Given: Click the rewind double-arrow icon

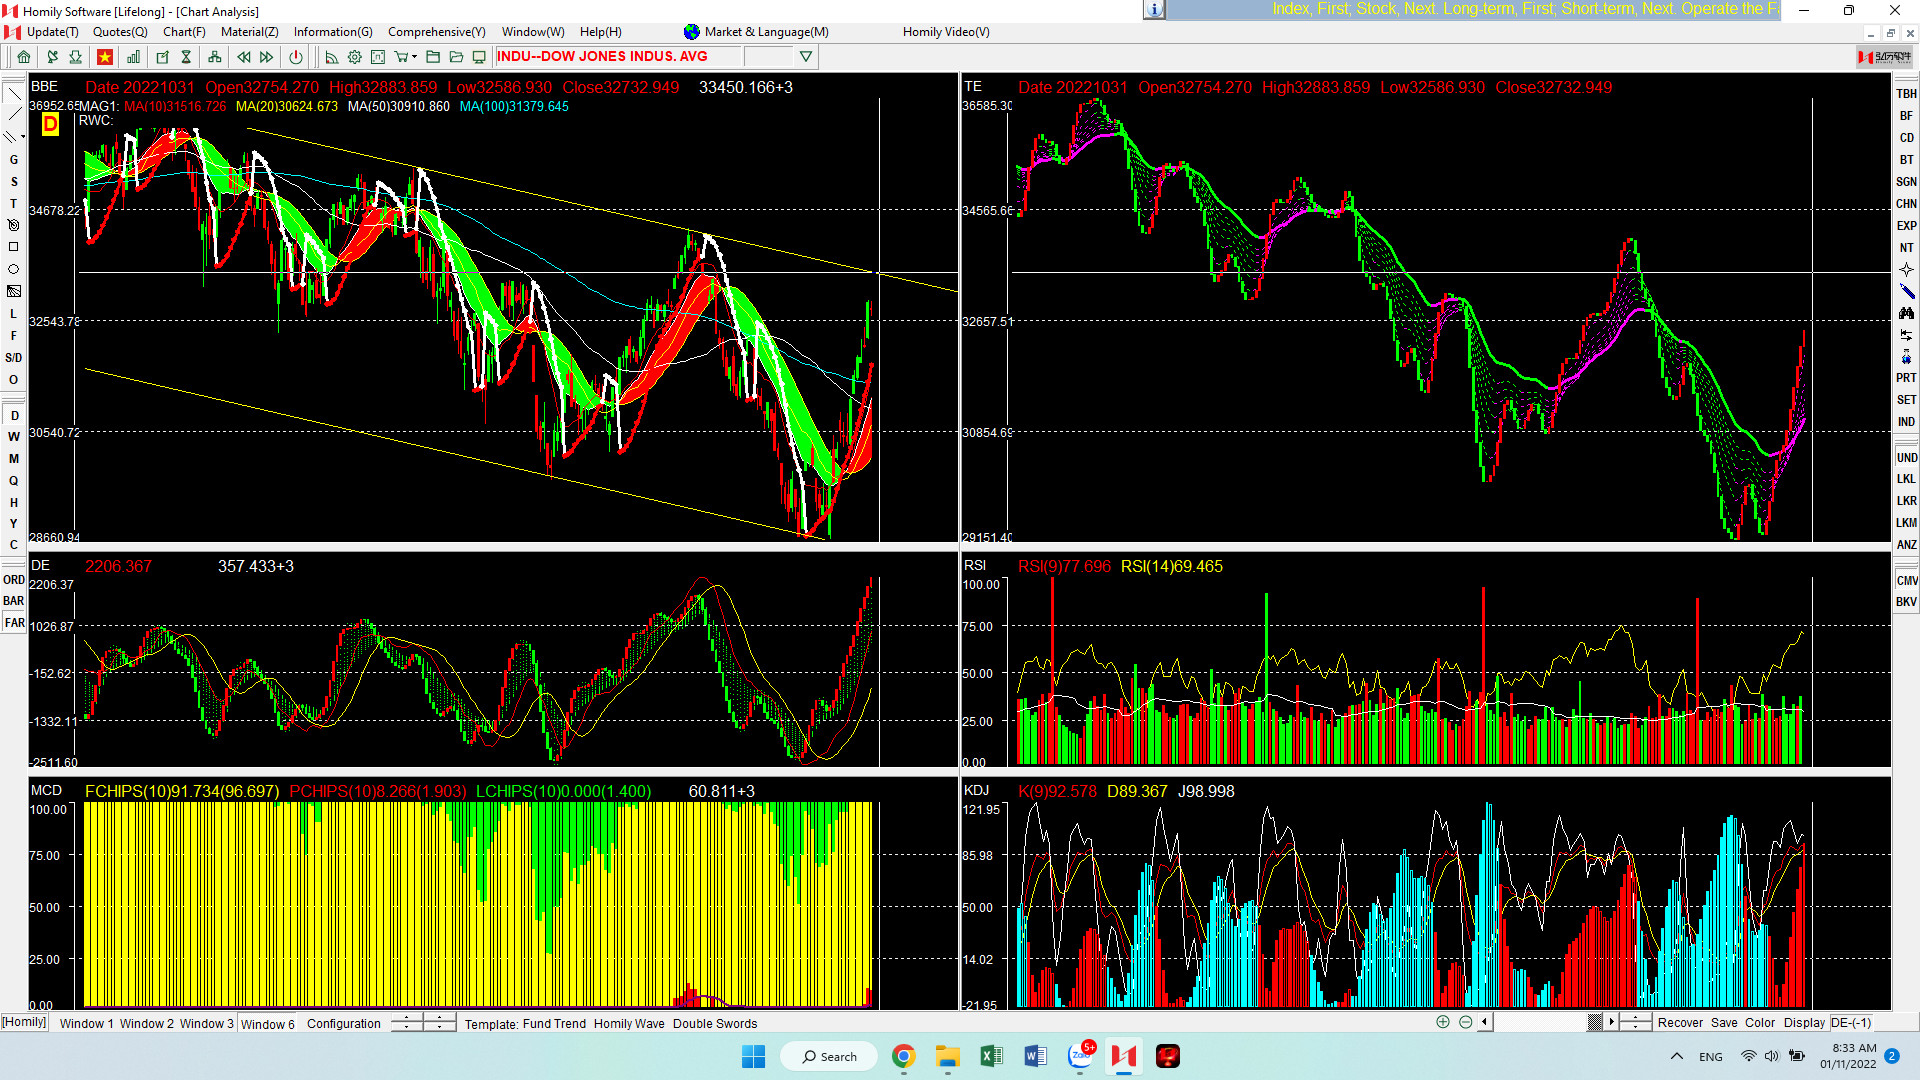Looking at the screenshot, I should click(243, 57).
